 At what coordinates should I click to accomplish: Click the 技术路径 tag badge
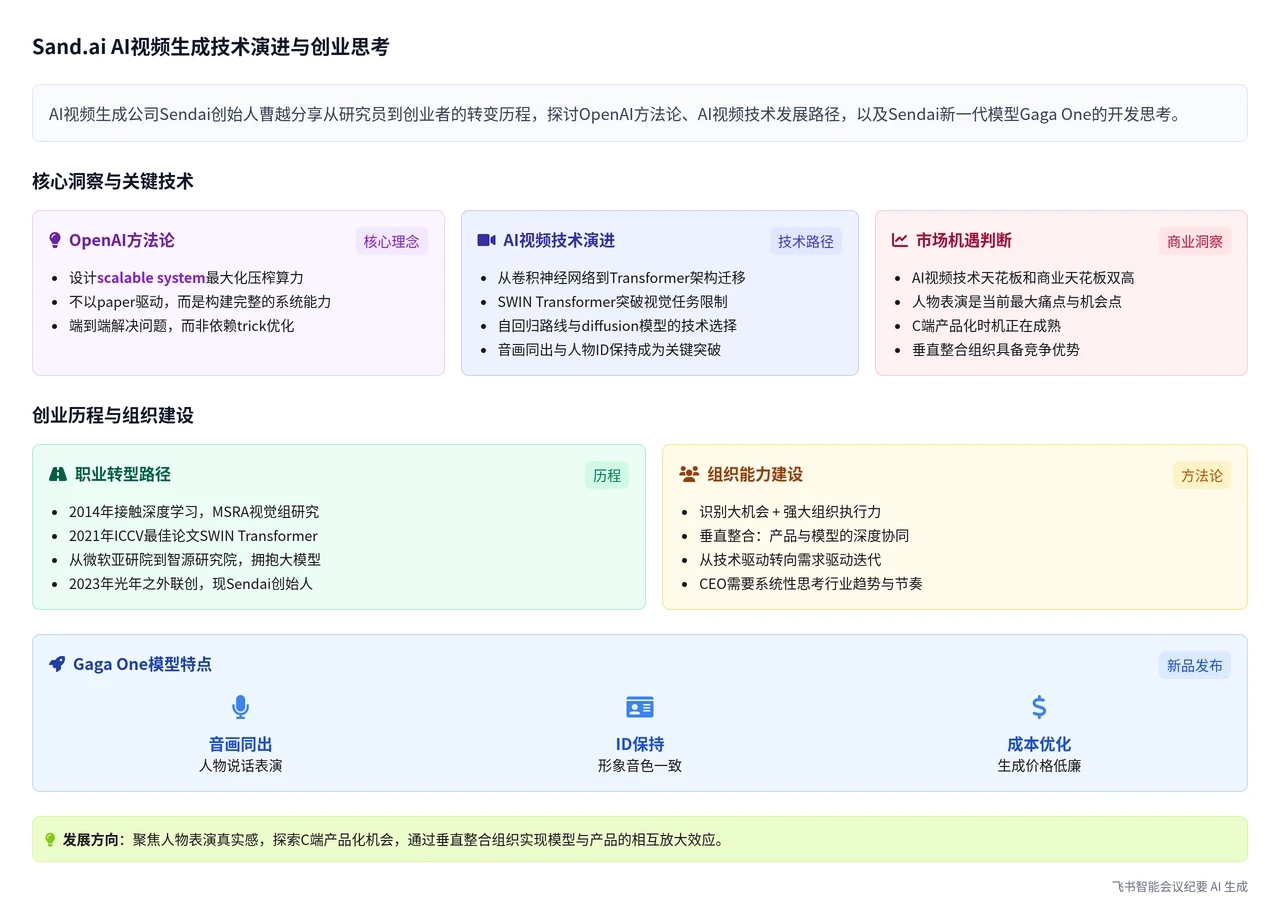[805, 241]
